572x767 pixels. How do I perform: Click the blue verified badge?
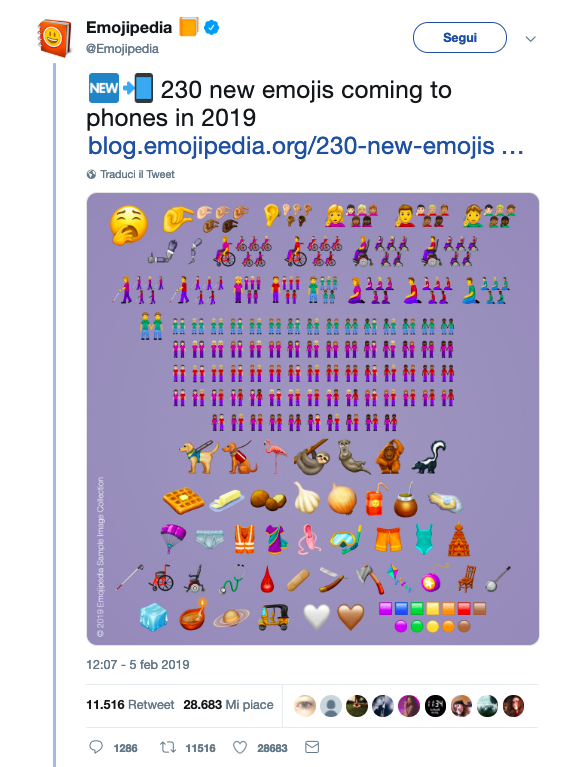point(211,28)
